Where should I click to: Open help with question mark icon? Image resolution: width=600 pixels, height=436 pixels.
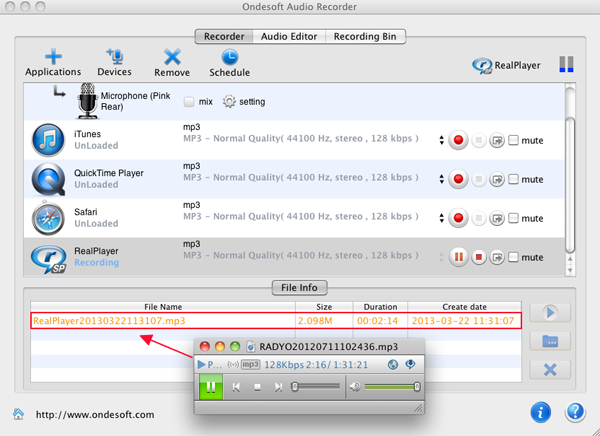574,412
